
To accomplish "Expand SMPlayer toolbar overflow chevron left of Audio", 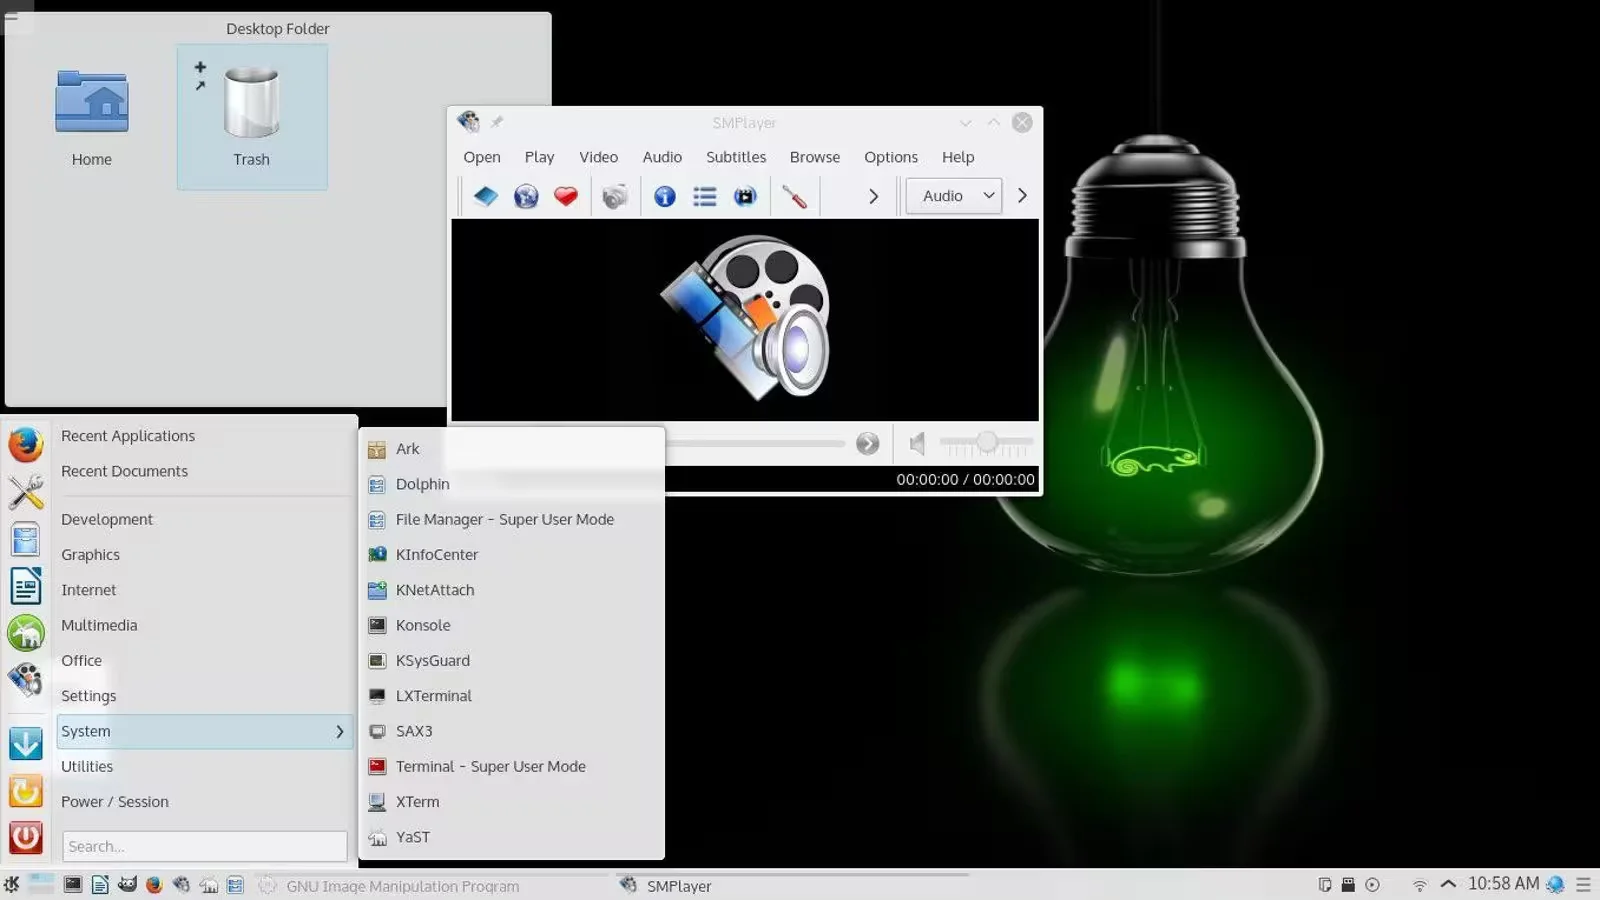I will (873, 196).
